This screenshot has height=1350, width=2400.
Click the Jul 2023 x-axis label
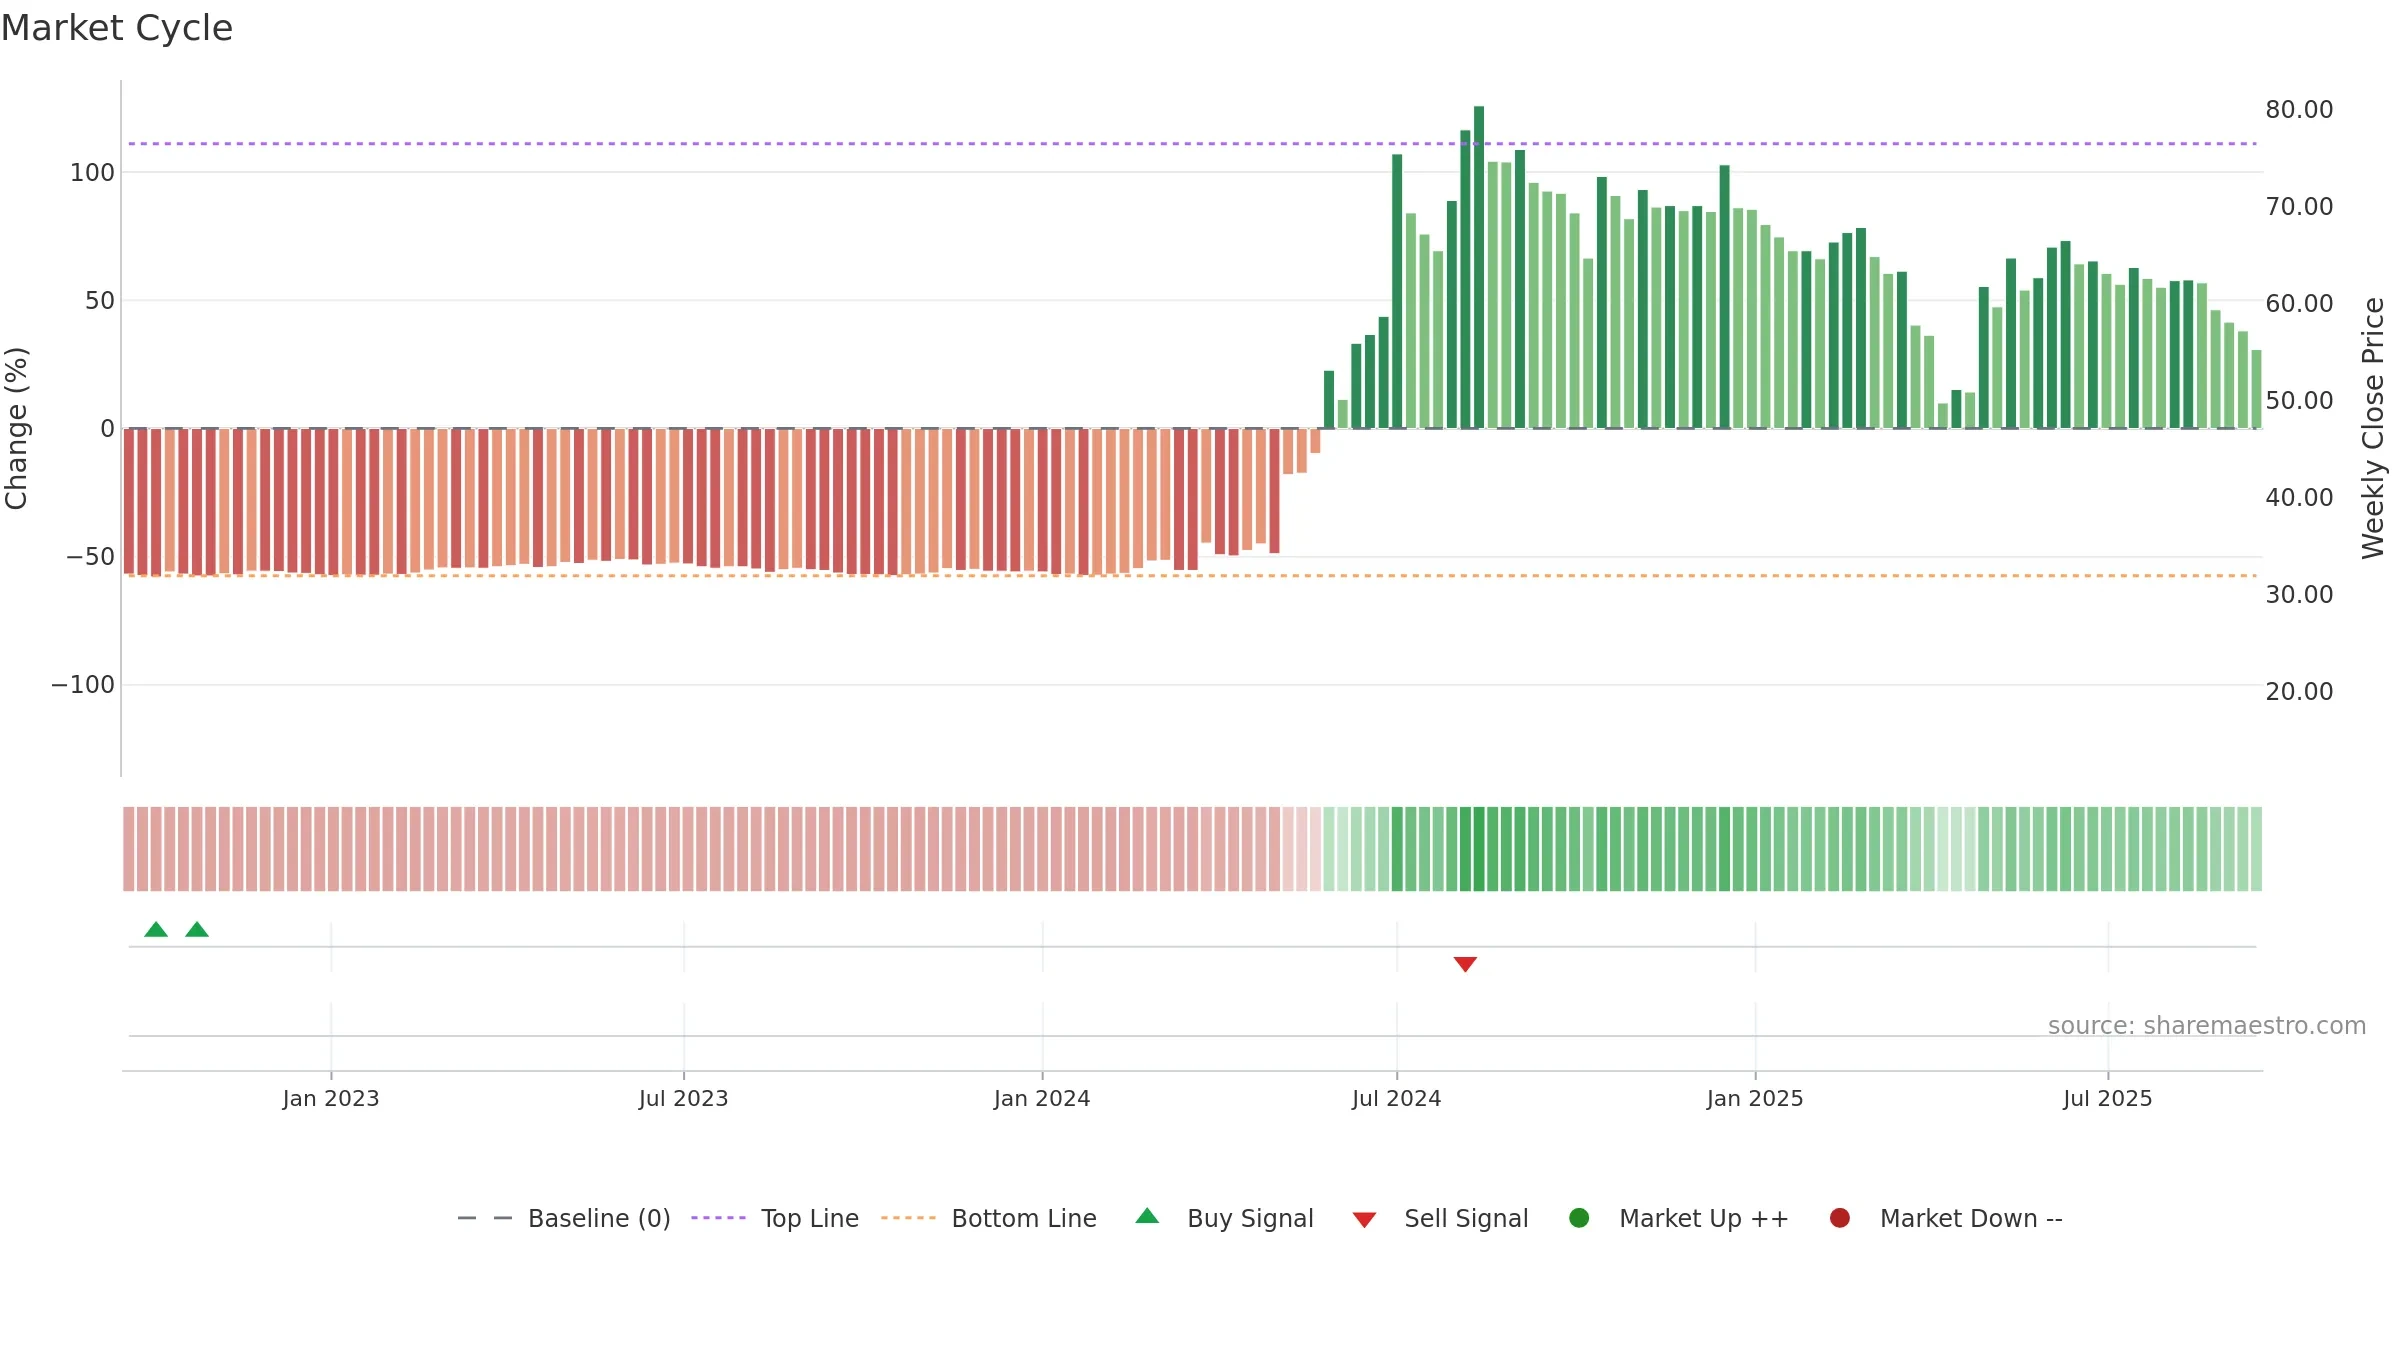684,1099
